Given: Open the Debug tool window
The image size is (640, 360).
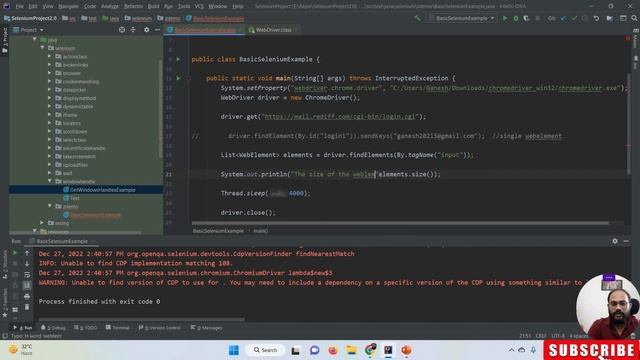Looking at the screenshot, I should (x=53, y=328).
